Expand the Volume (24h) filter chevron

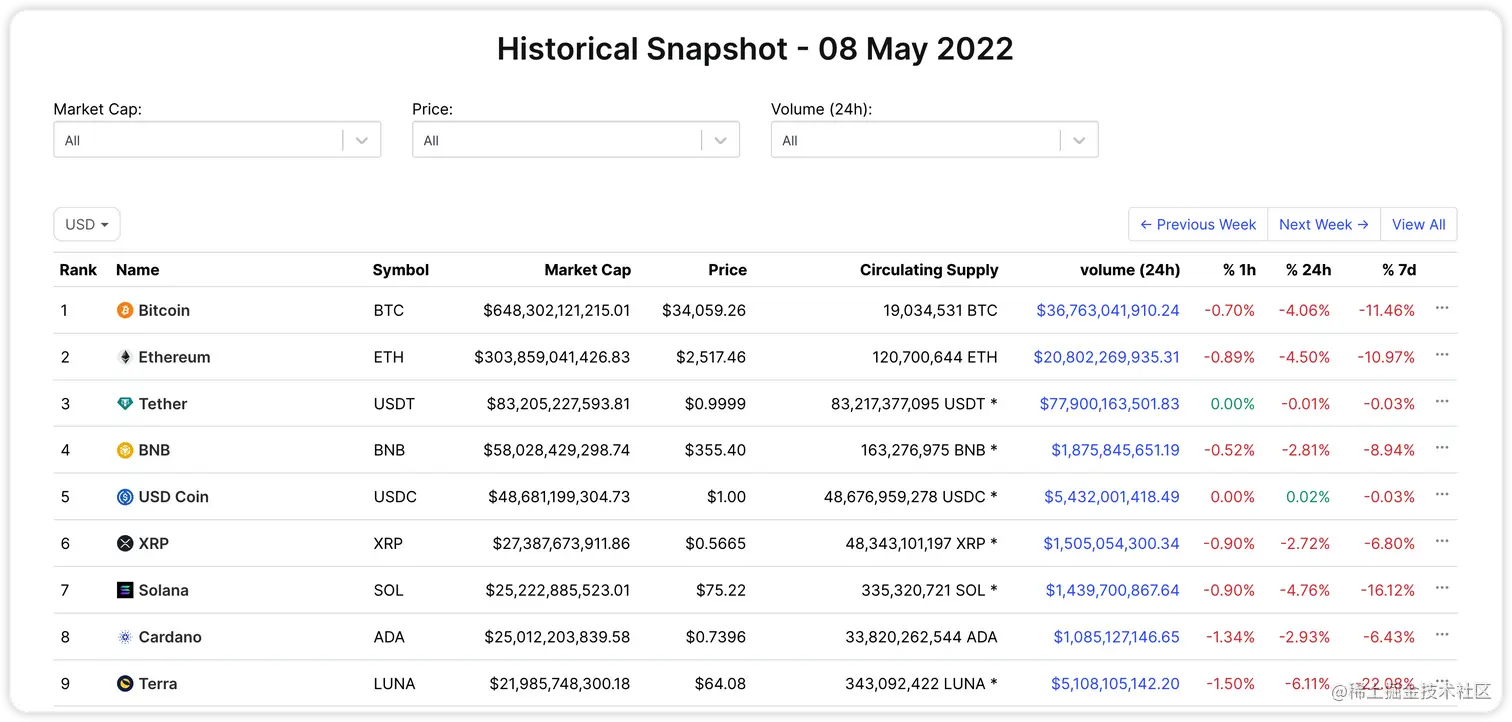(x=1080, y=140)
